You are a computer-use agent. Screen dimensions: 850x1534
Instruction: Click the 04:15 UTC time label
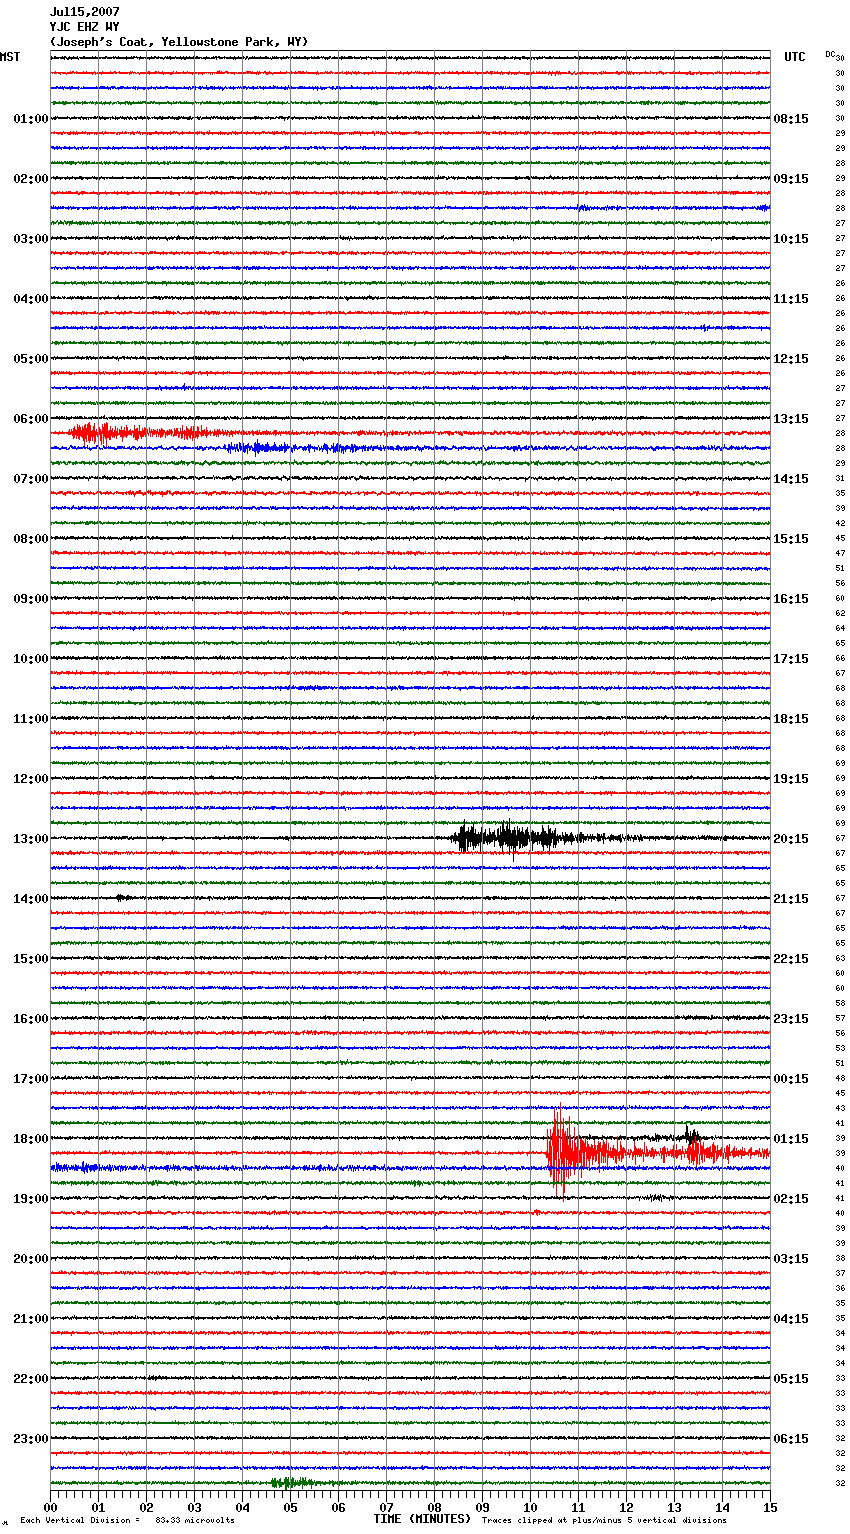click(x=791, y=1319)
